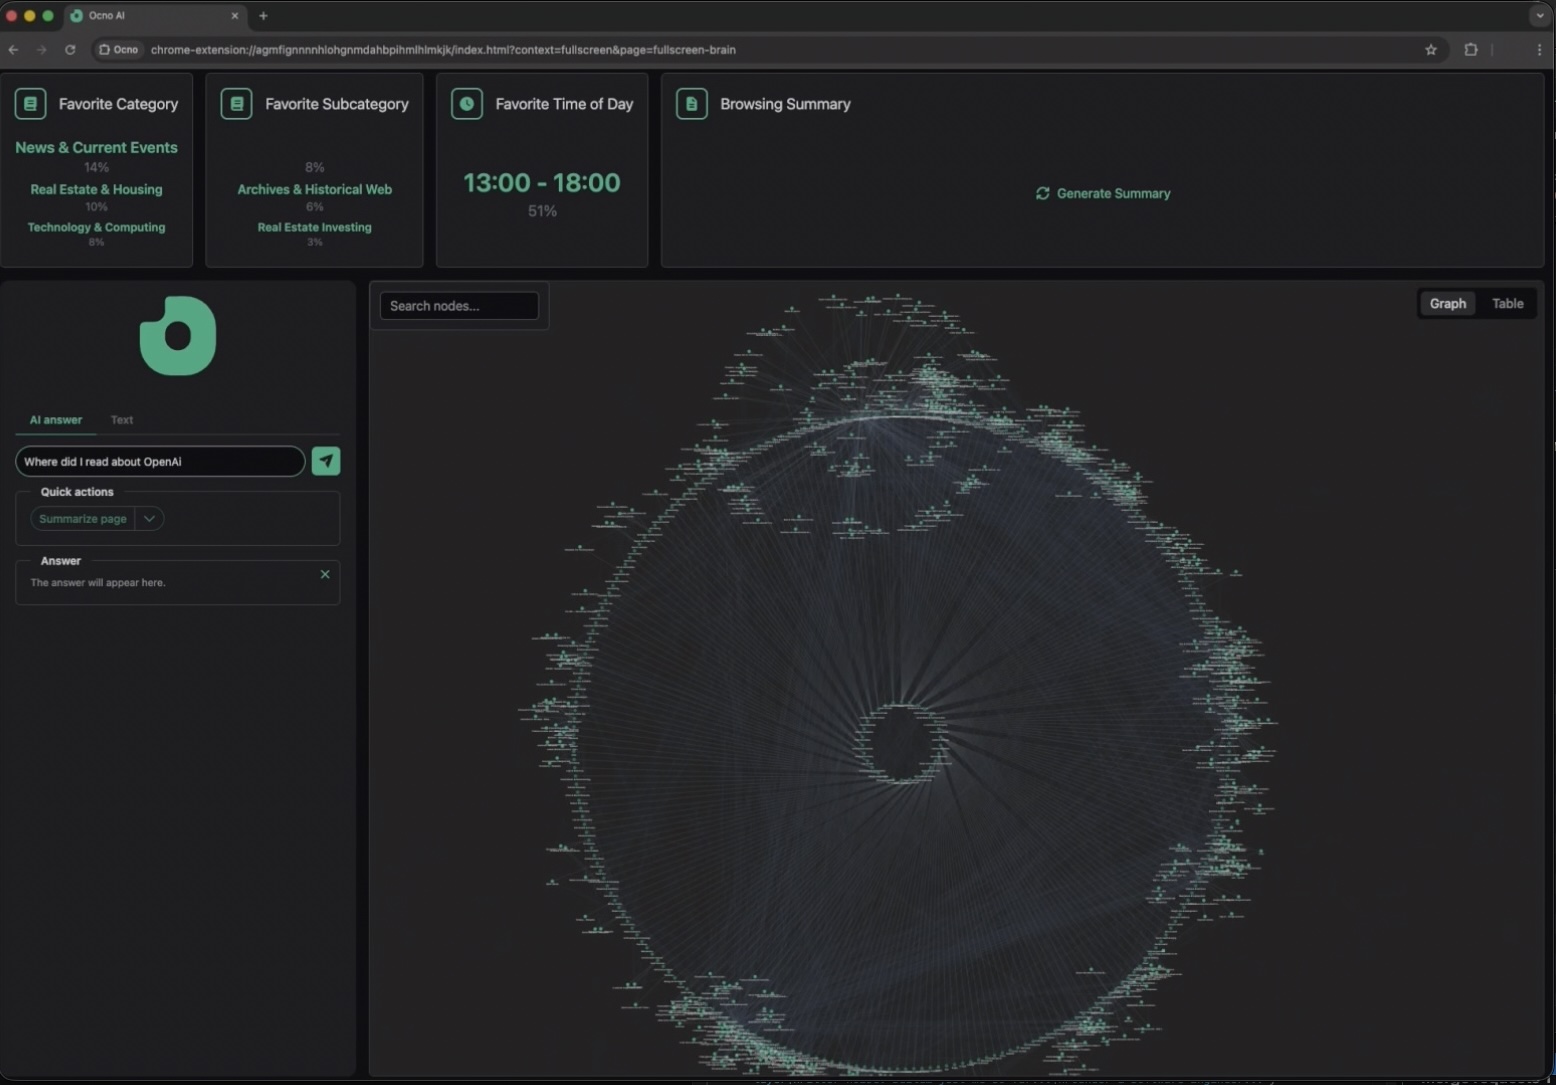Reload the page with the refresh icon
Image resolution: width=1556 pixels, height=1085 pixels.
coord(70,50)
